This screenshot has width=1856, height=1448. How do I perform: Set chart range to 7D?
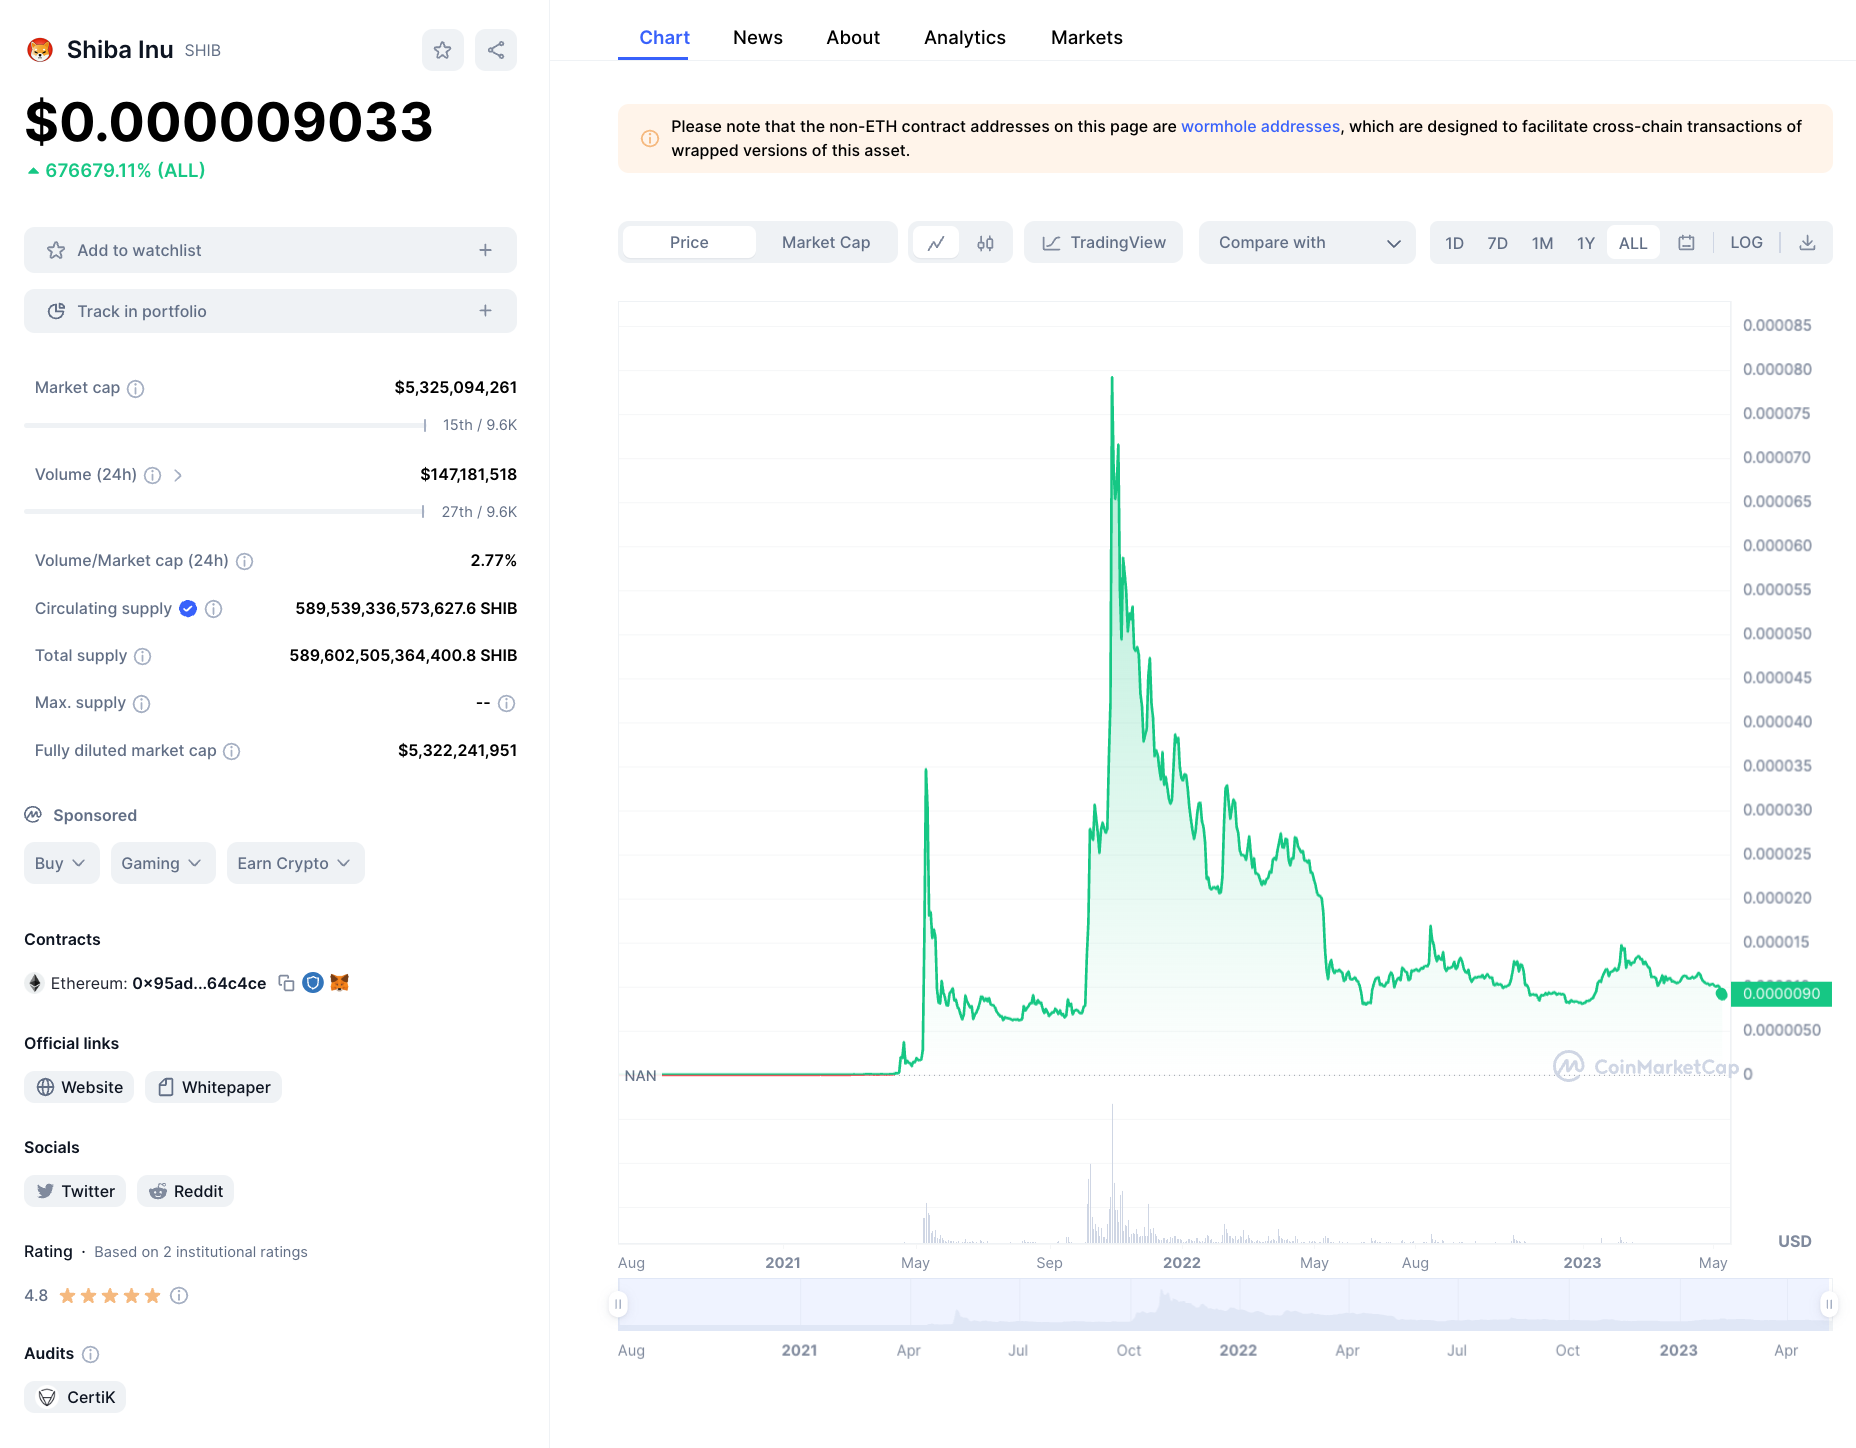(1497, 243)
